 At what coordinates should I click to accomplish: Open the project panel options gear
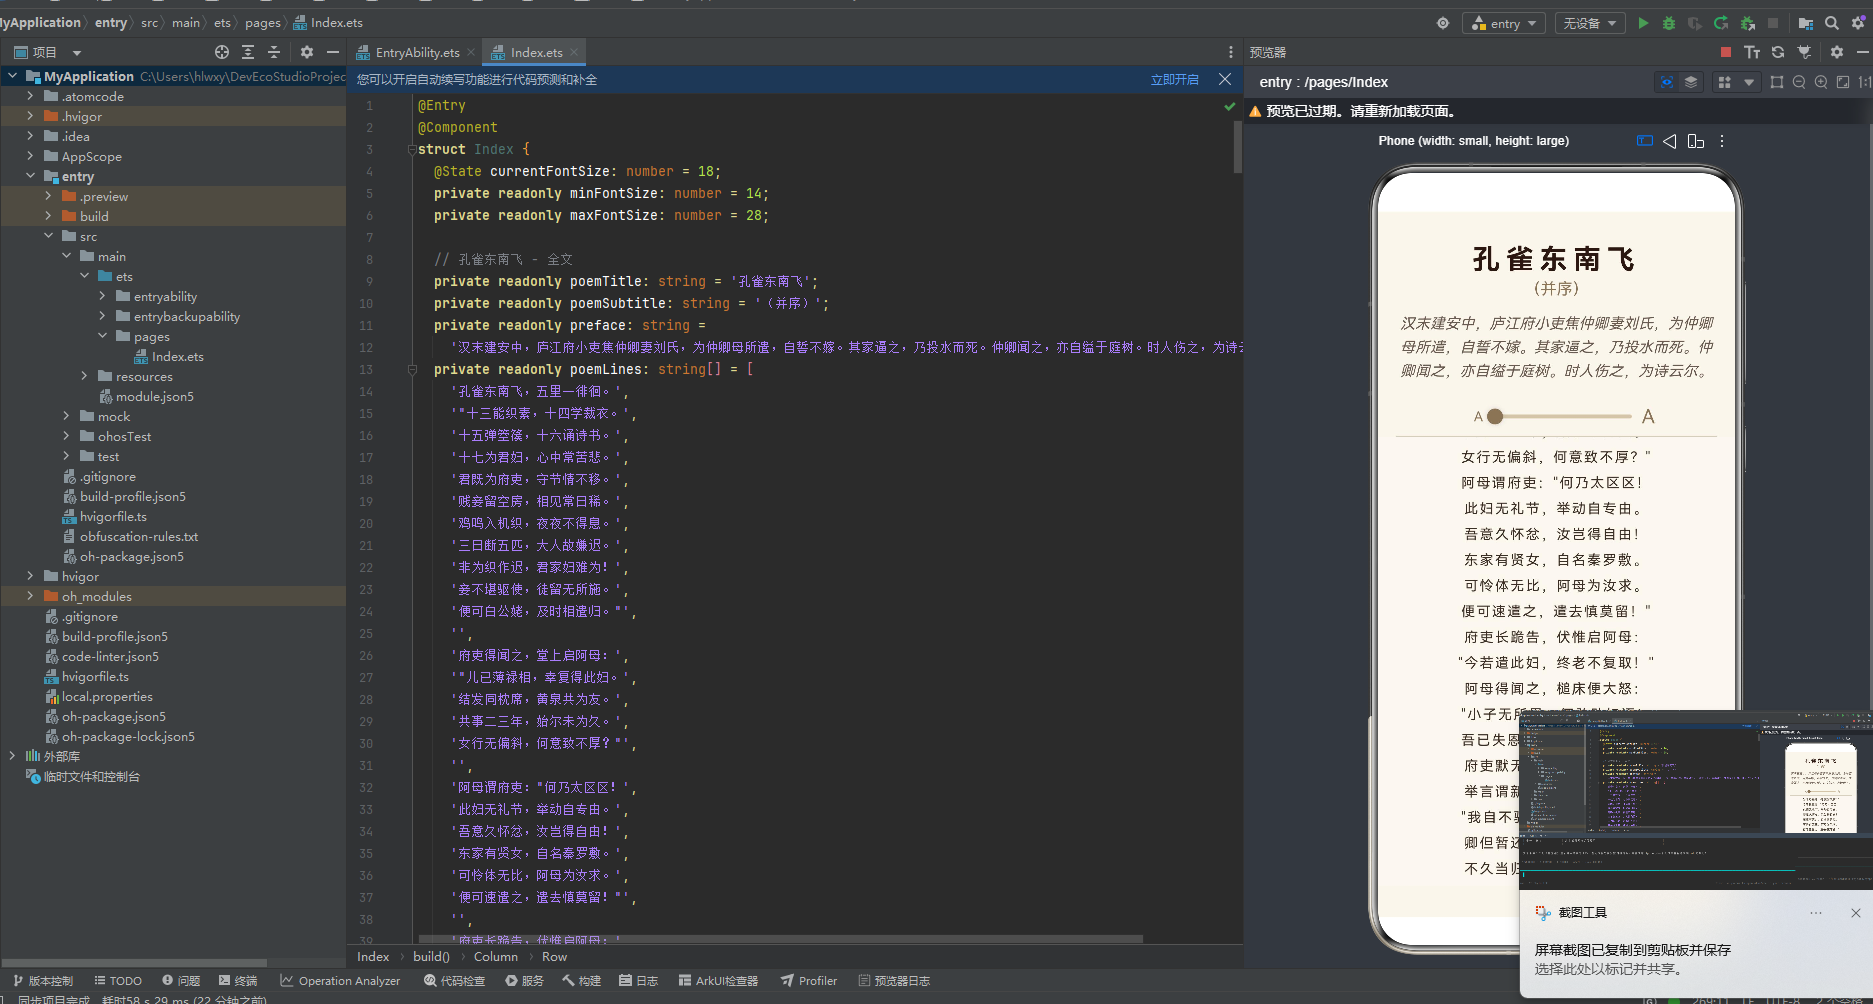(307, 52)
